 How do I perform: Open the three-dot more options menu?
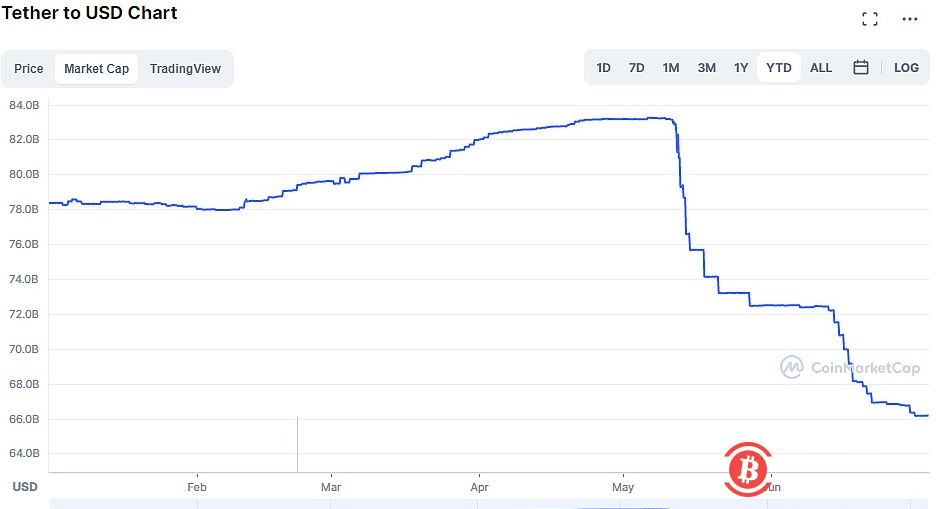coord(909,19)
